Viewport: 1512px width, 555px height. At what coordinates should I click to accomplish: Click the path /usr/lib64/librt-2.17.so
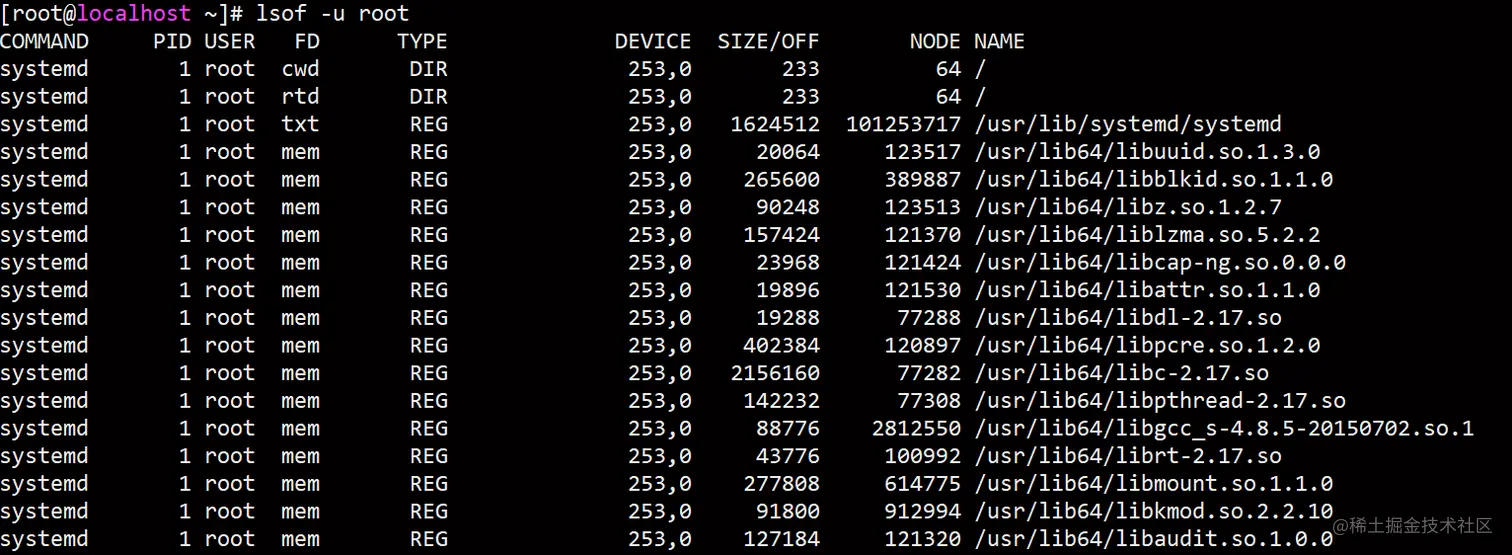[x=1127, y=456]
